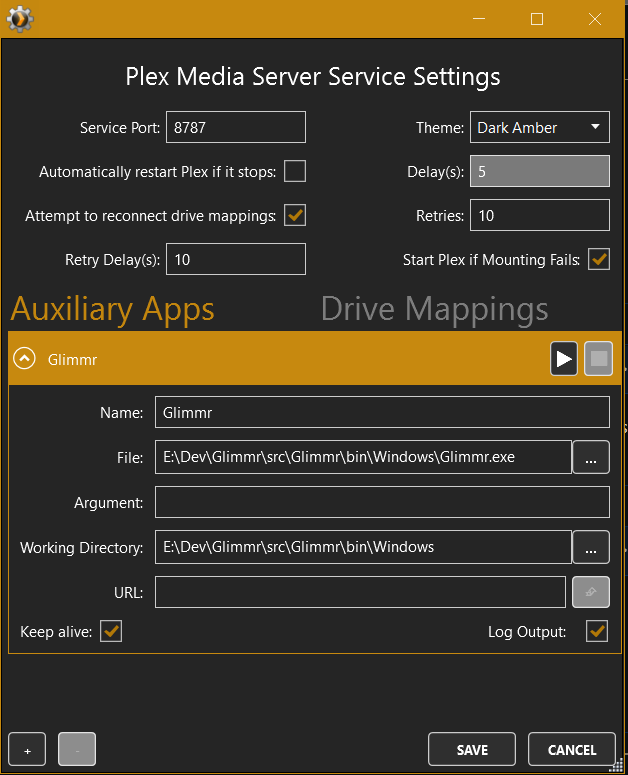Screen dimensions: 628x775
Task: Edit the Retry Delay(s) field
Action: [236, 259]
